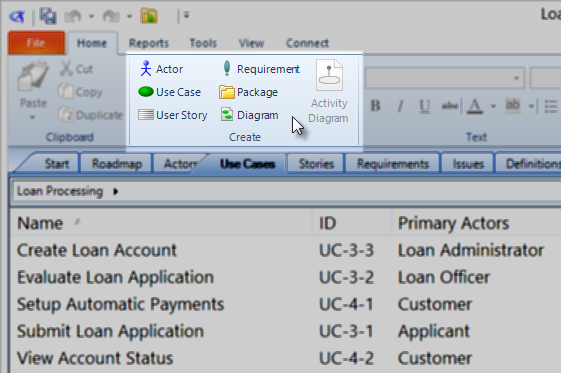The image size is (561, 373).
Task: Click the application logo icon
Action: pyautogui.click(x=17, y=16)
